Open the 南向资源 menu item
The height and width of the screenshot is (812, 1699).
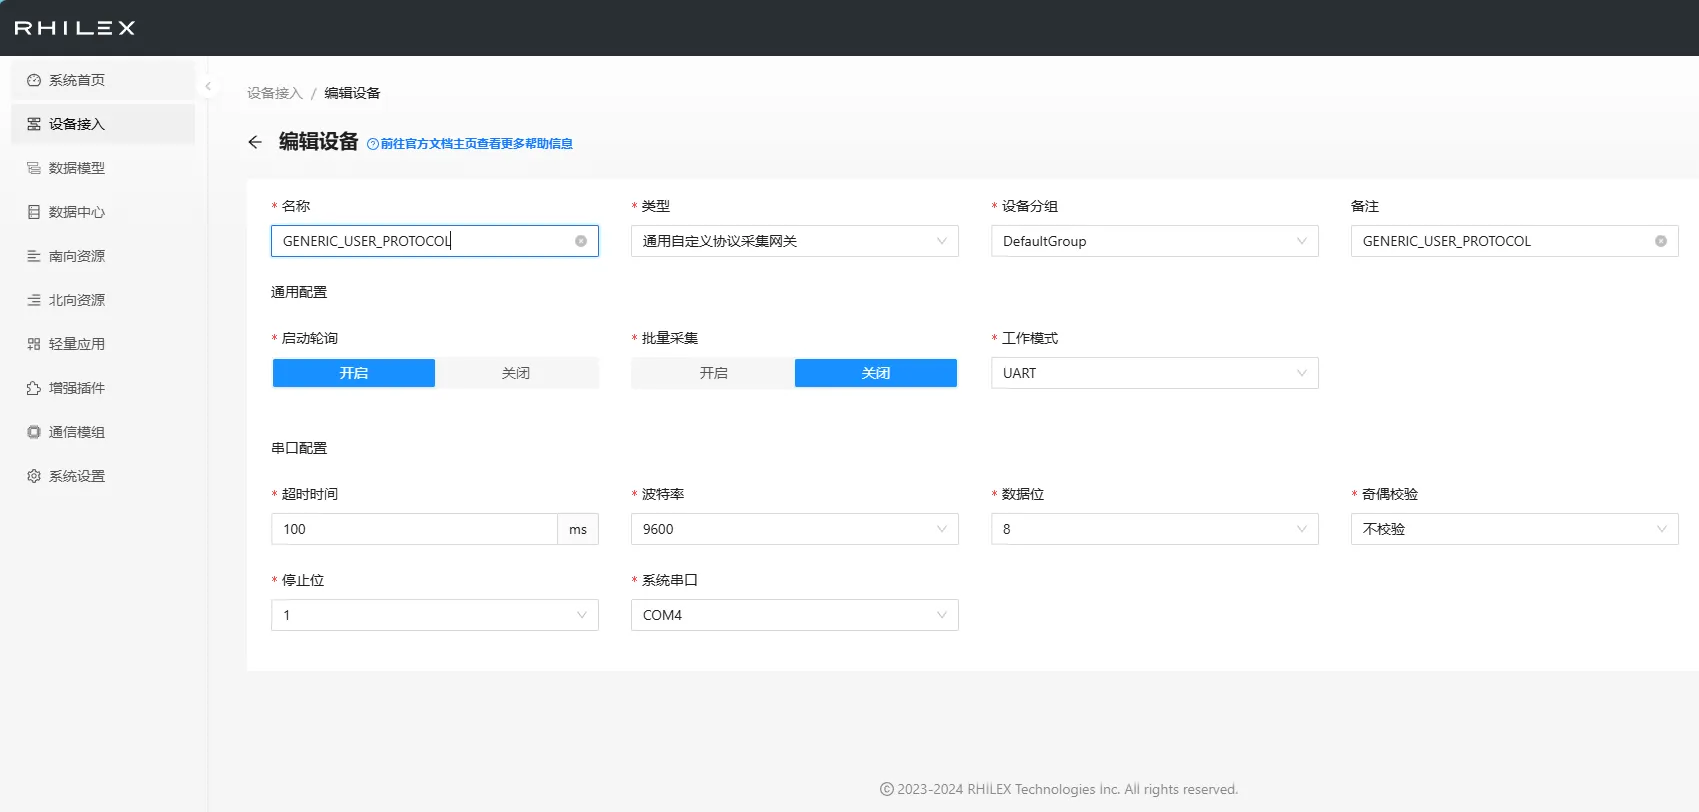103,256
